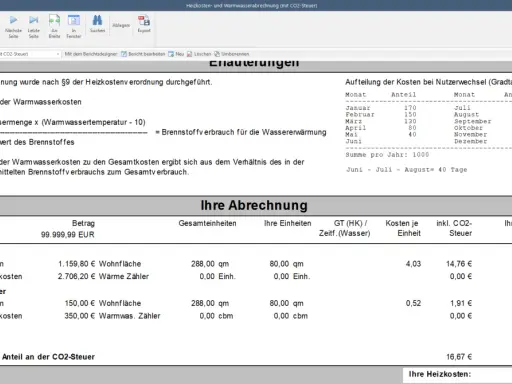Open Suchen binoculars tool
This screenshot has width=512, height=384.
[97, 24]
